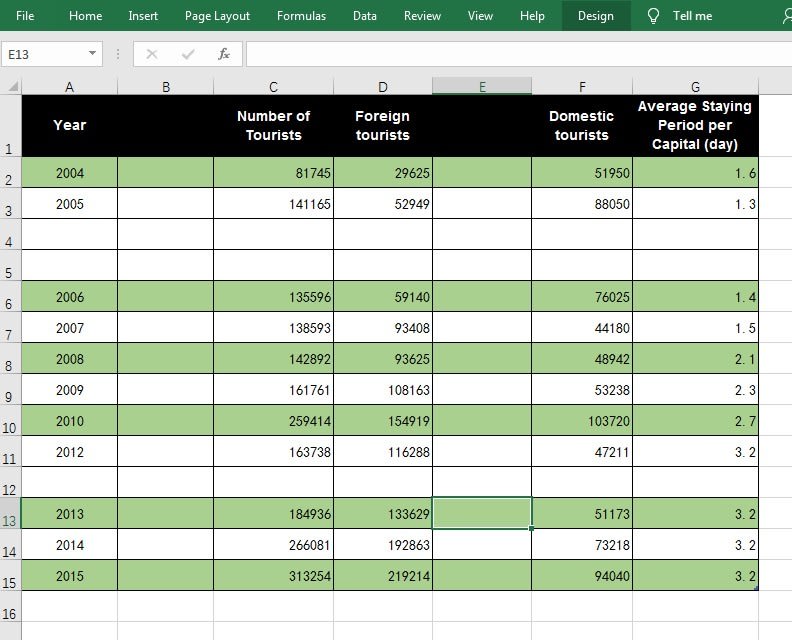Click the cell with value 142892
The height and width of the screenshot is (640, 792).
273,359
